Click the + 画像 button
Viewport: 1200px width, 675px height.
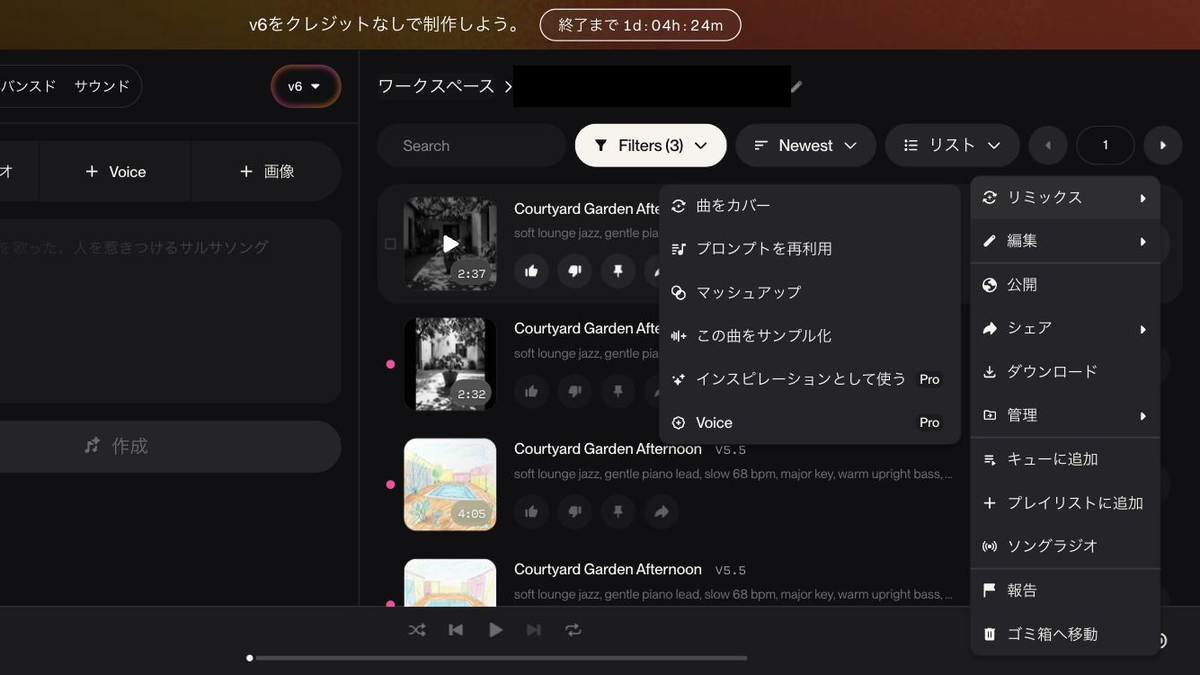(266, 172)
